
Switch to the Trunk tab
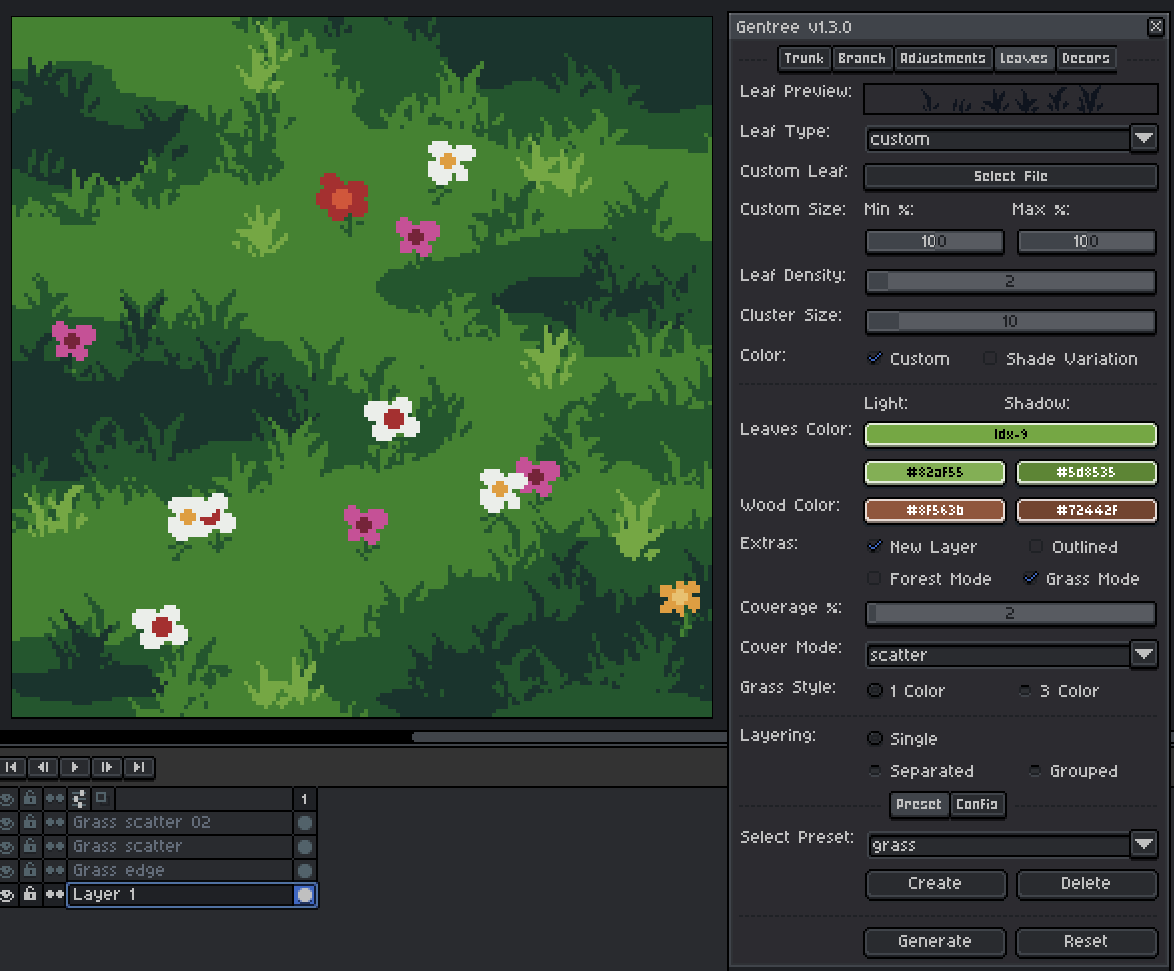pos(804,58)
